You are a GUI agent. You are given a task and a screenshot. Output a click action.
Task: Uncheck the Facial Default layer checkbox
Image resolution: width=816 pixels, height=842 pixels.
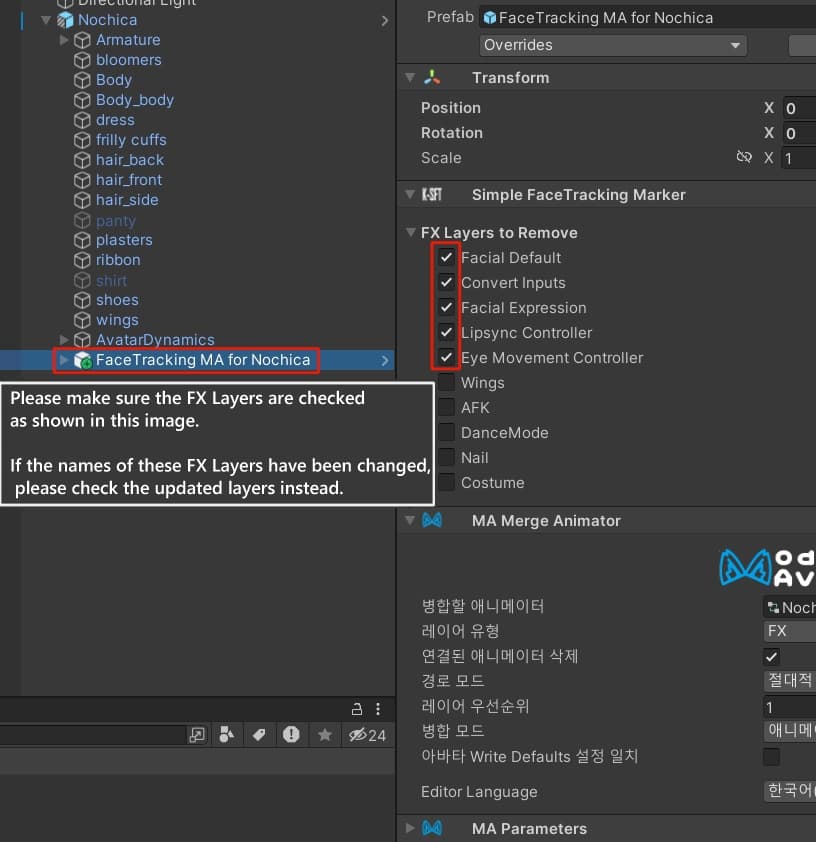447,257
